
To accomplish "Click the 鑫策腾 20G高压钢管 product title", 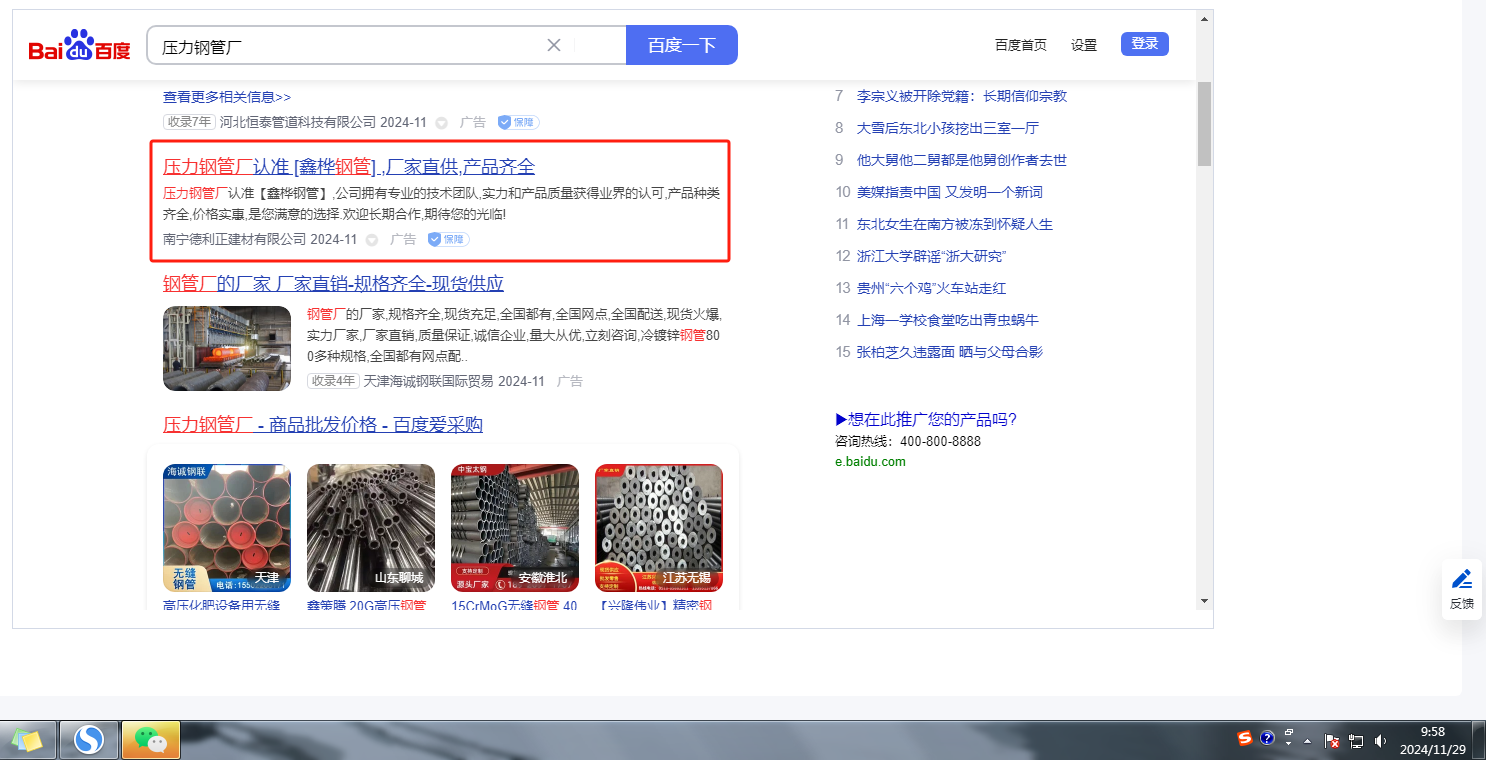I will pyautogui.click(x=366, y=605).
